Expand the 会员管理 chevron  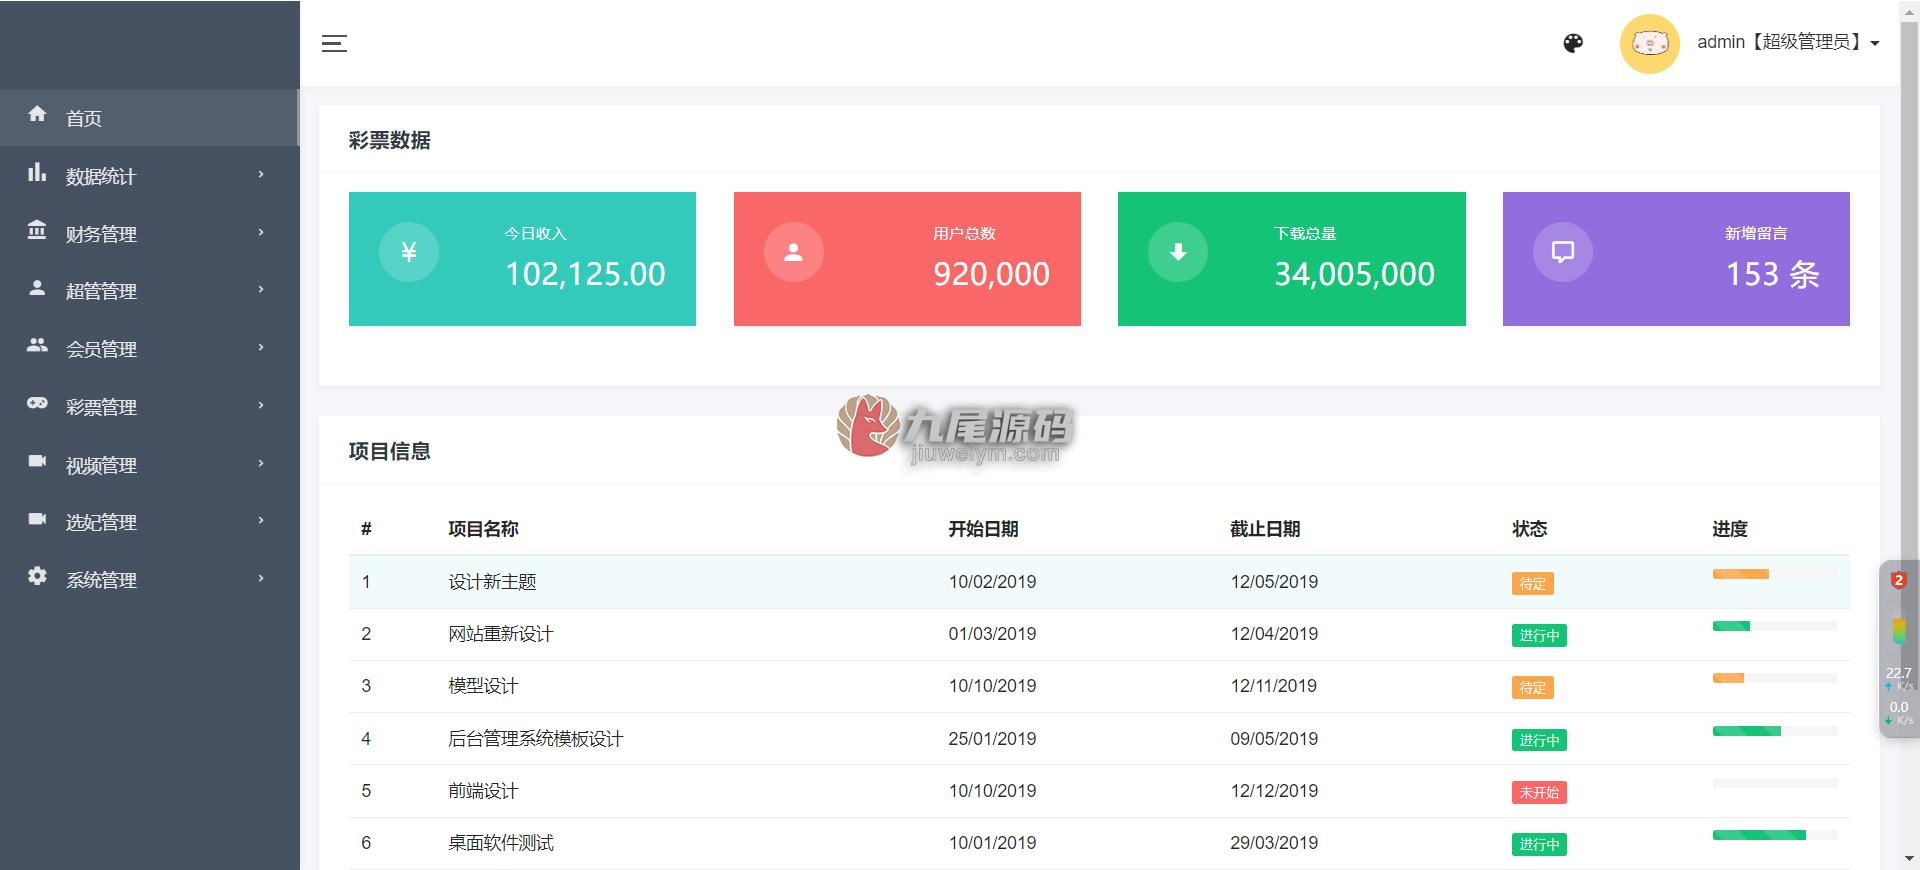(261, 347)
